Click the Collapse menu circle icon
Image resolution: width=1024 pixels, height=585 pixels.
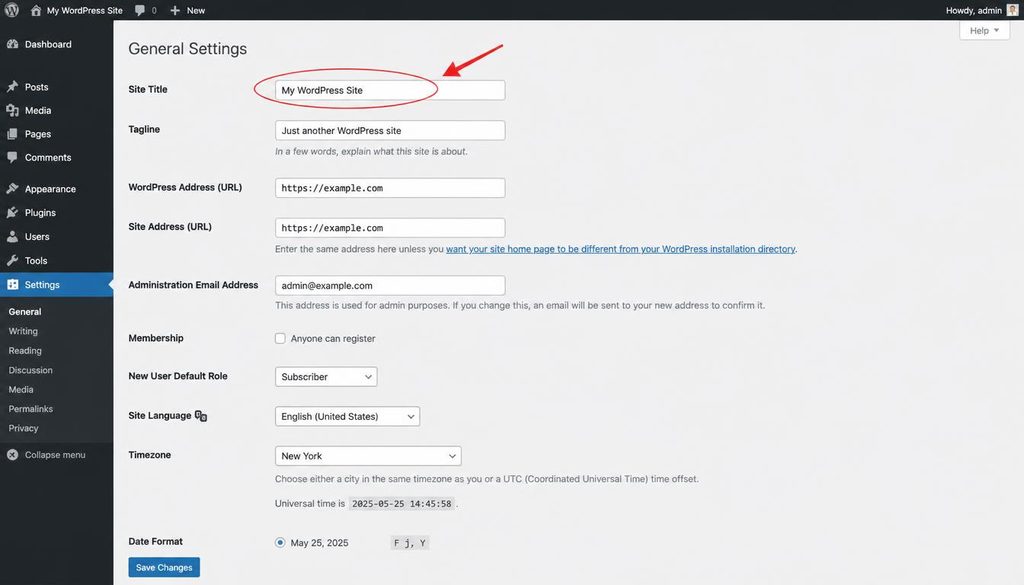[12, 454]
